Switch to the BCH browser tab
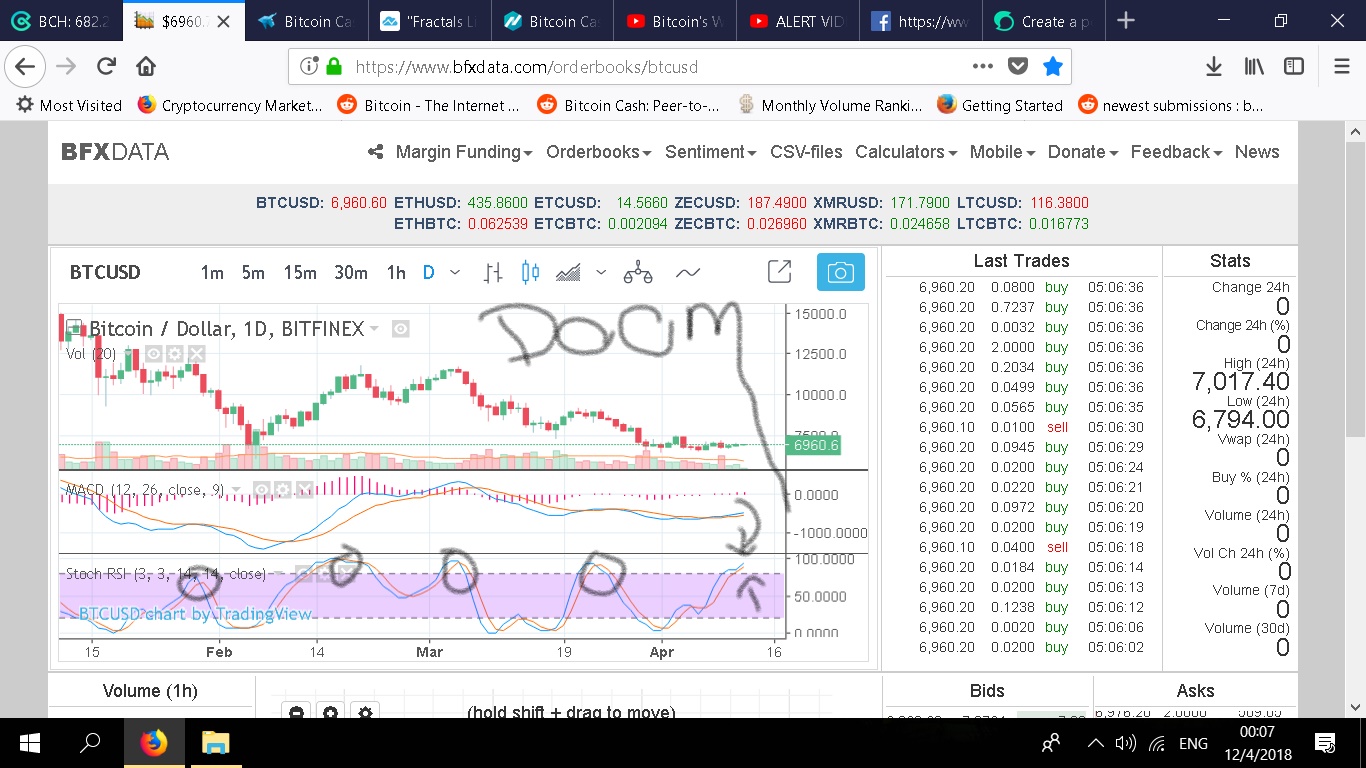1366x768 pixels. pos(61,21)
